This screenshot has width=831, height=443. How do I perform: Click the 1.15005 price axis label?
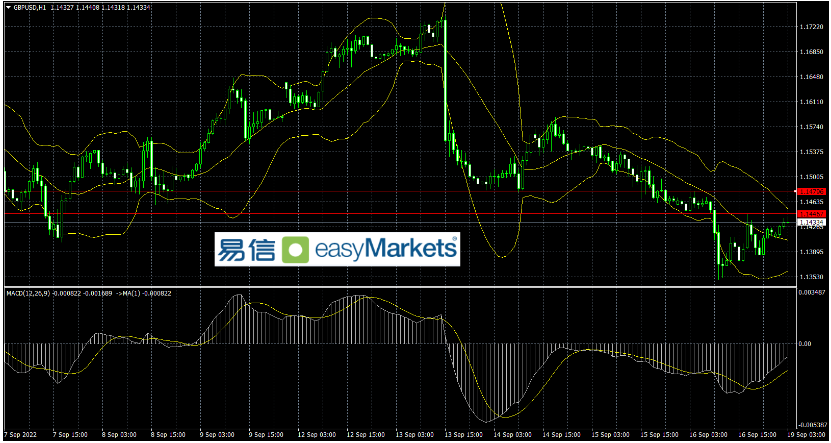coord(812,176)
